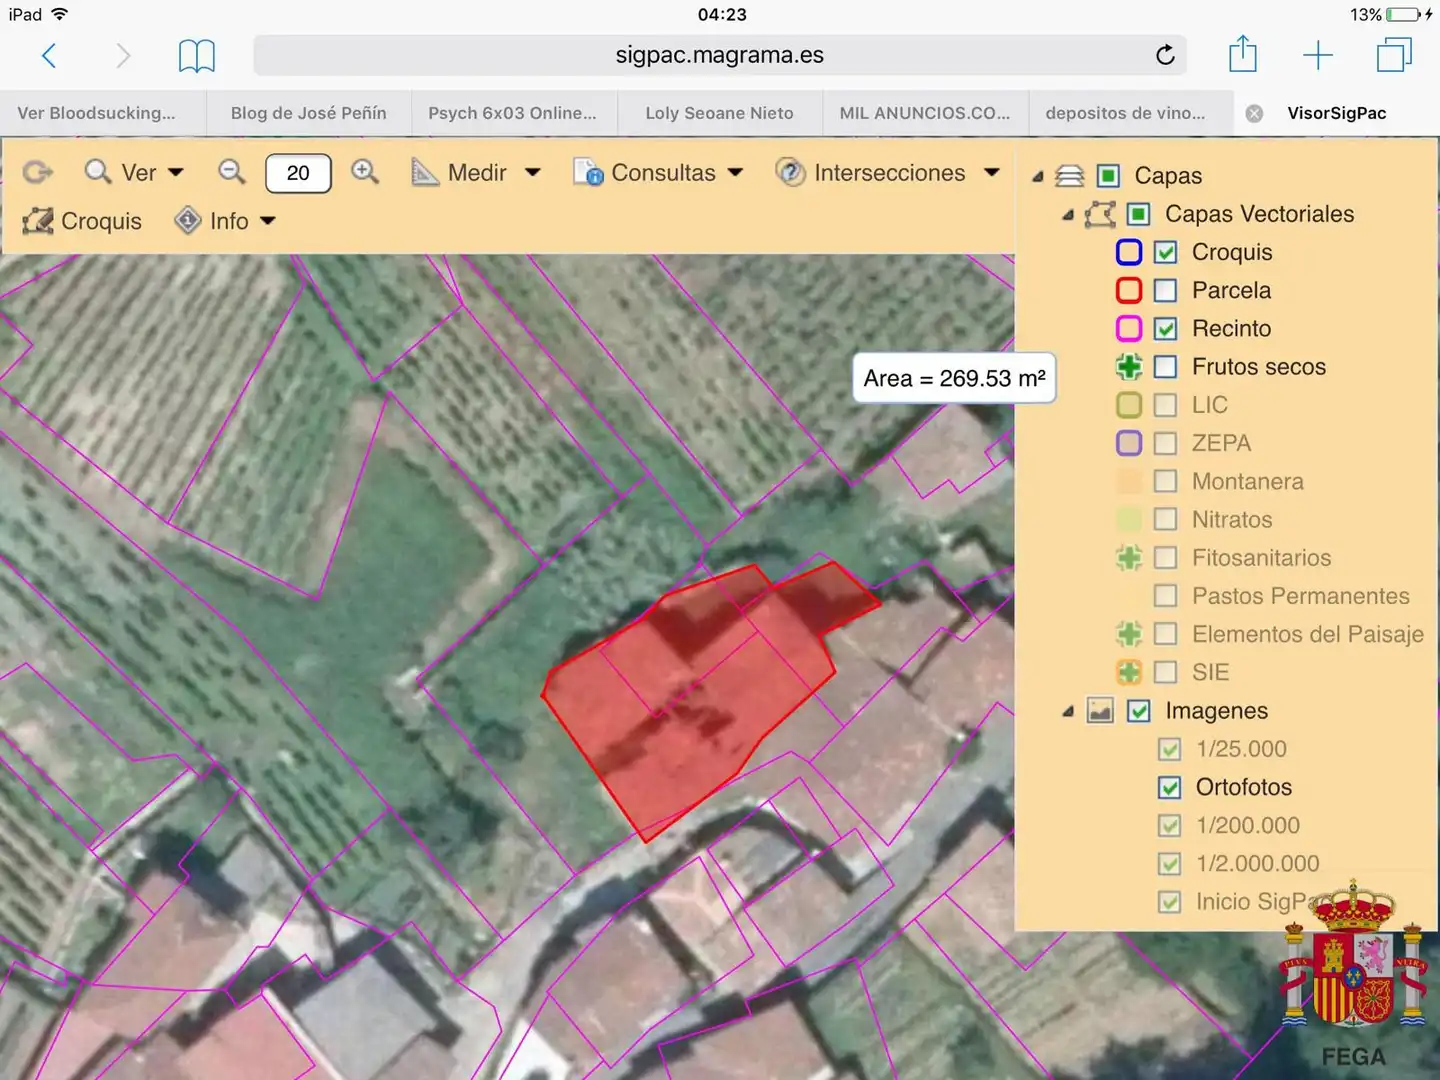1440x1080 pixels.
Task: Show all open tabs overview
Action: [1394, 55]
